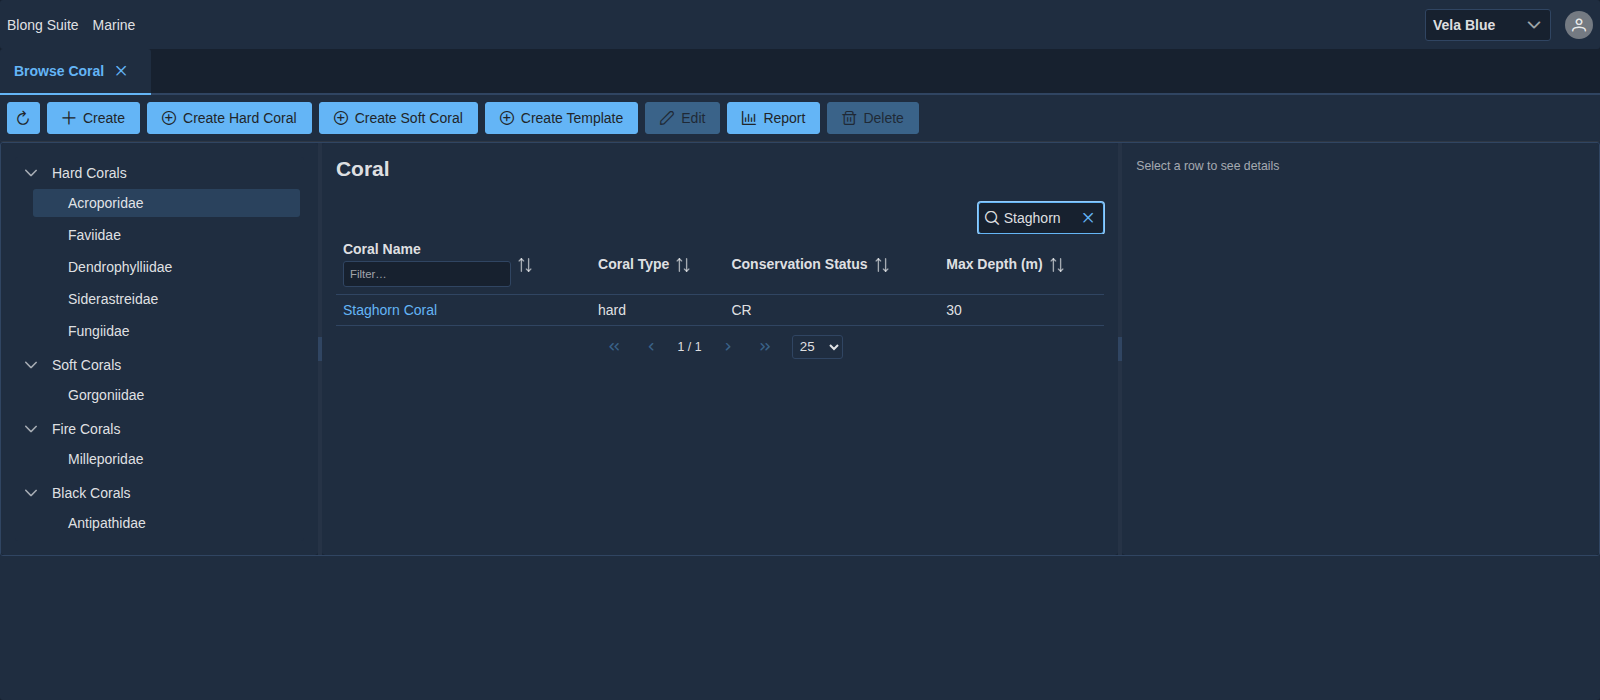
Task: Select Fungiidae in the tree
Action: pos(166,331)
